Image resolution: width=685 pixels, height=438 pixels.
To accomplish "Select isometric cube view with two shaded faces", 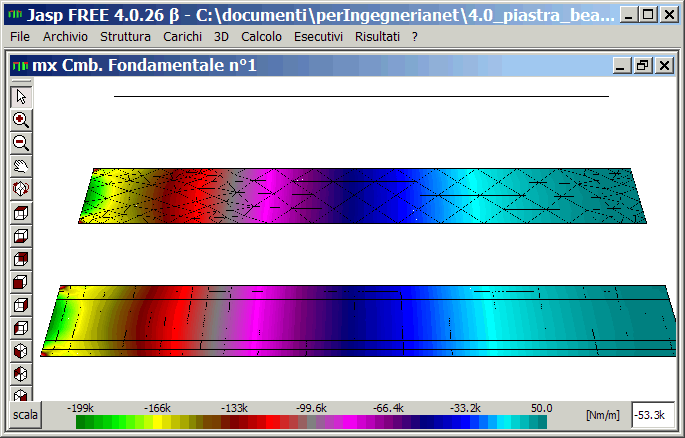I will (21, 374).
